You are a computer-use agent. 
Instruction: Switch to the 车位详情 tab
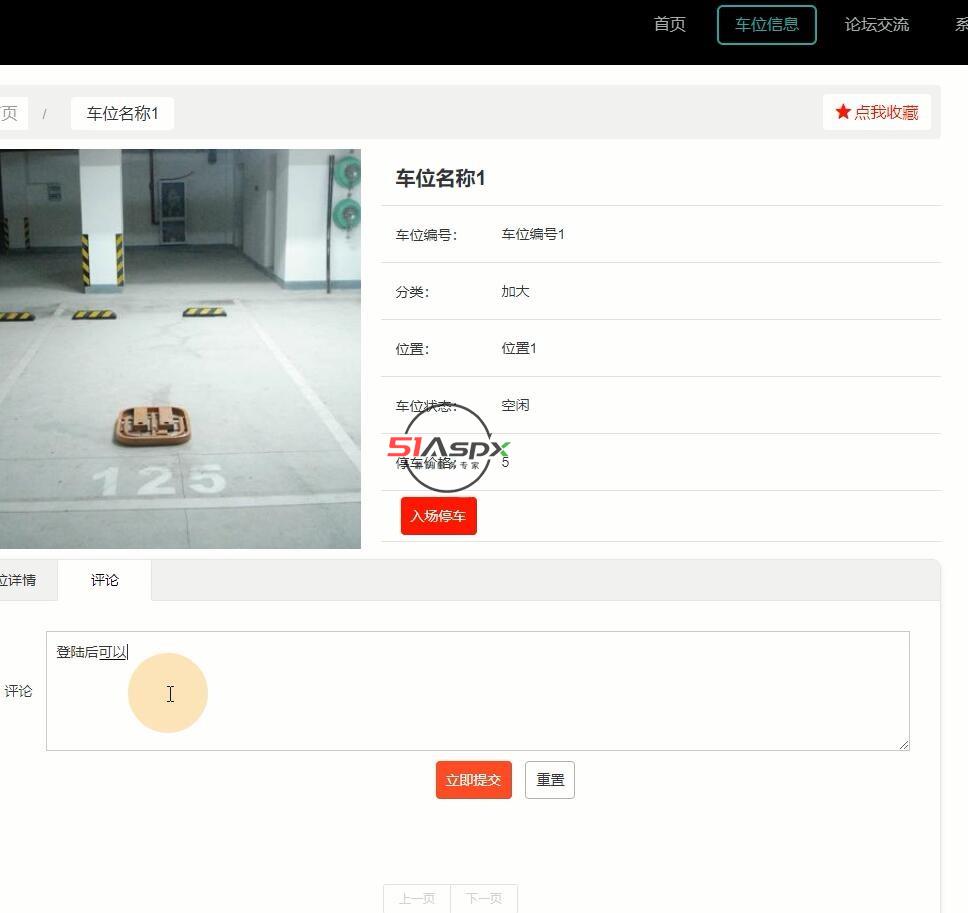(18, 580)
